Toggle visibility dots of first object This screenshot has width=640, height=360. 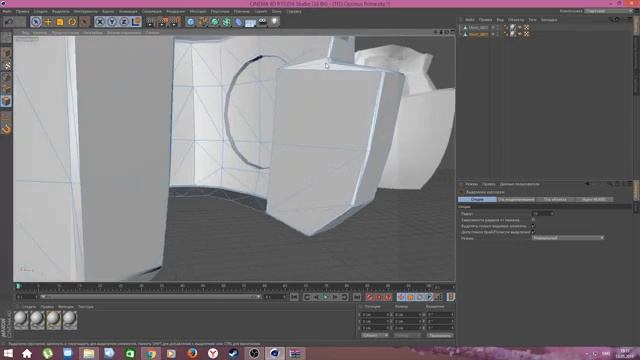pyautogui.click(x=497, y=28)
